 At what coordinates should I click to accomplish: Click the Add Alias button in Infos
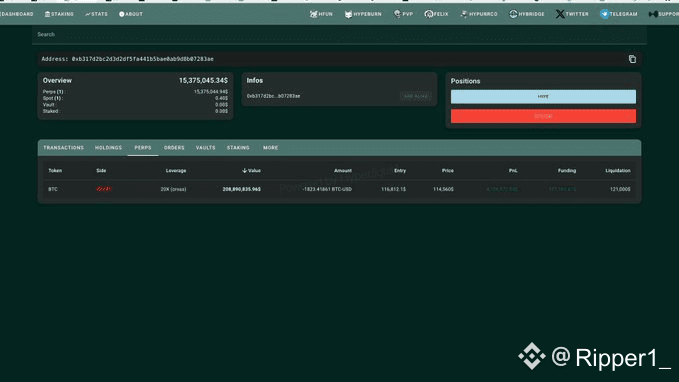point(415,96)
